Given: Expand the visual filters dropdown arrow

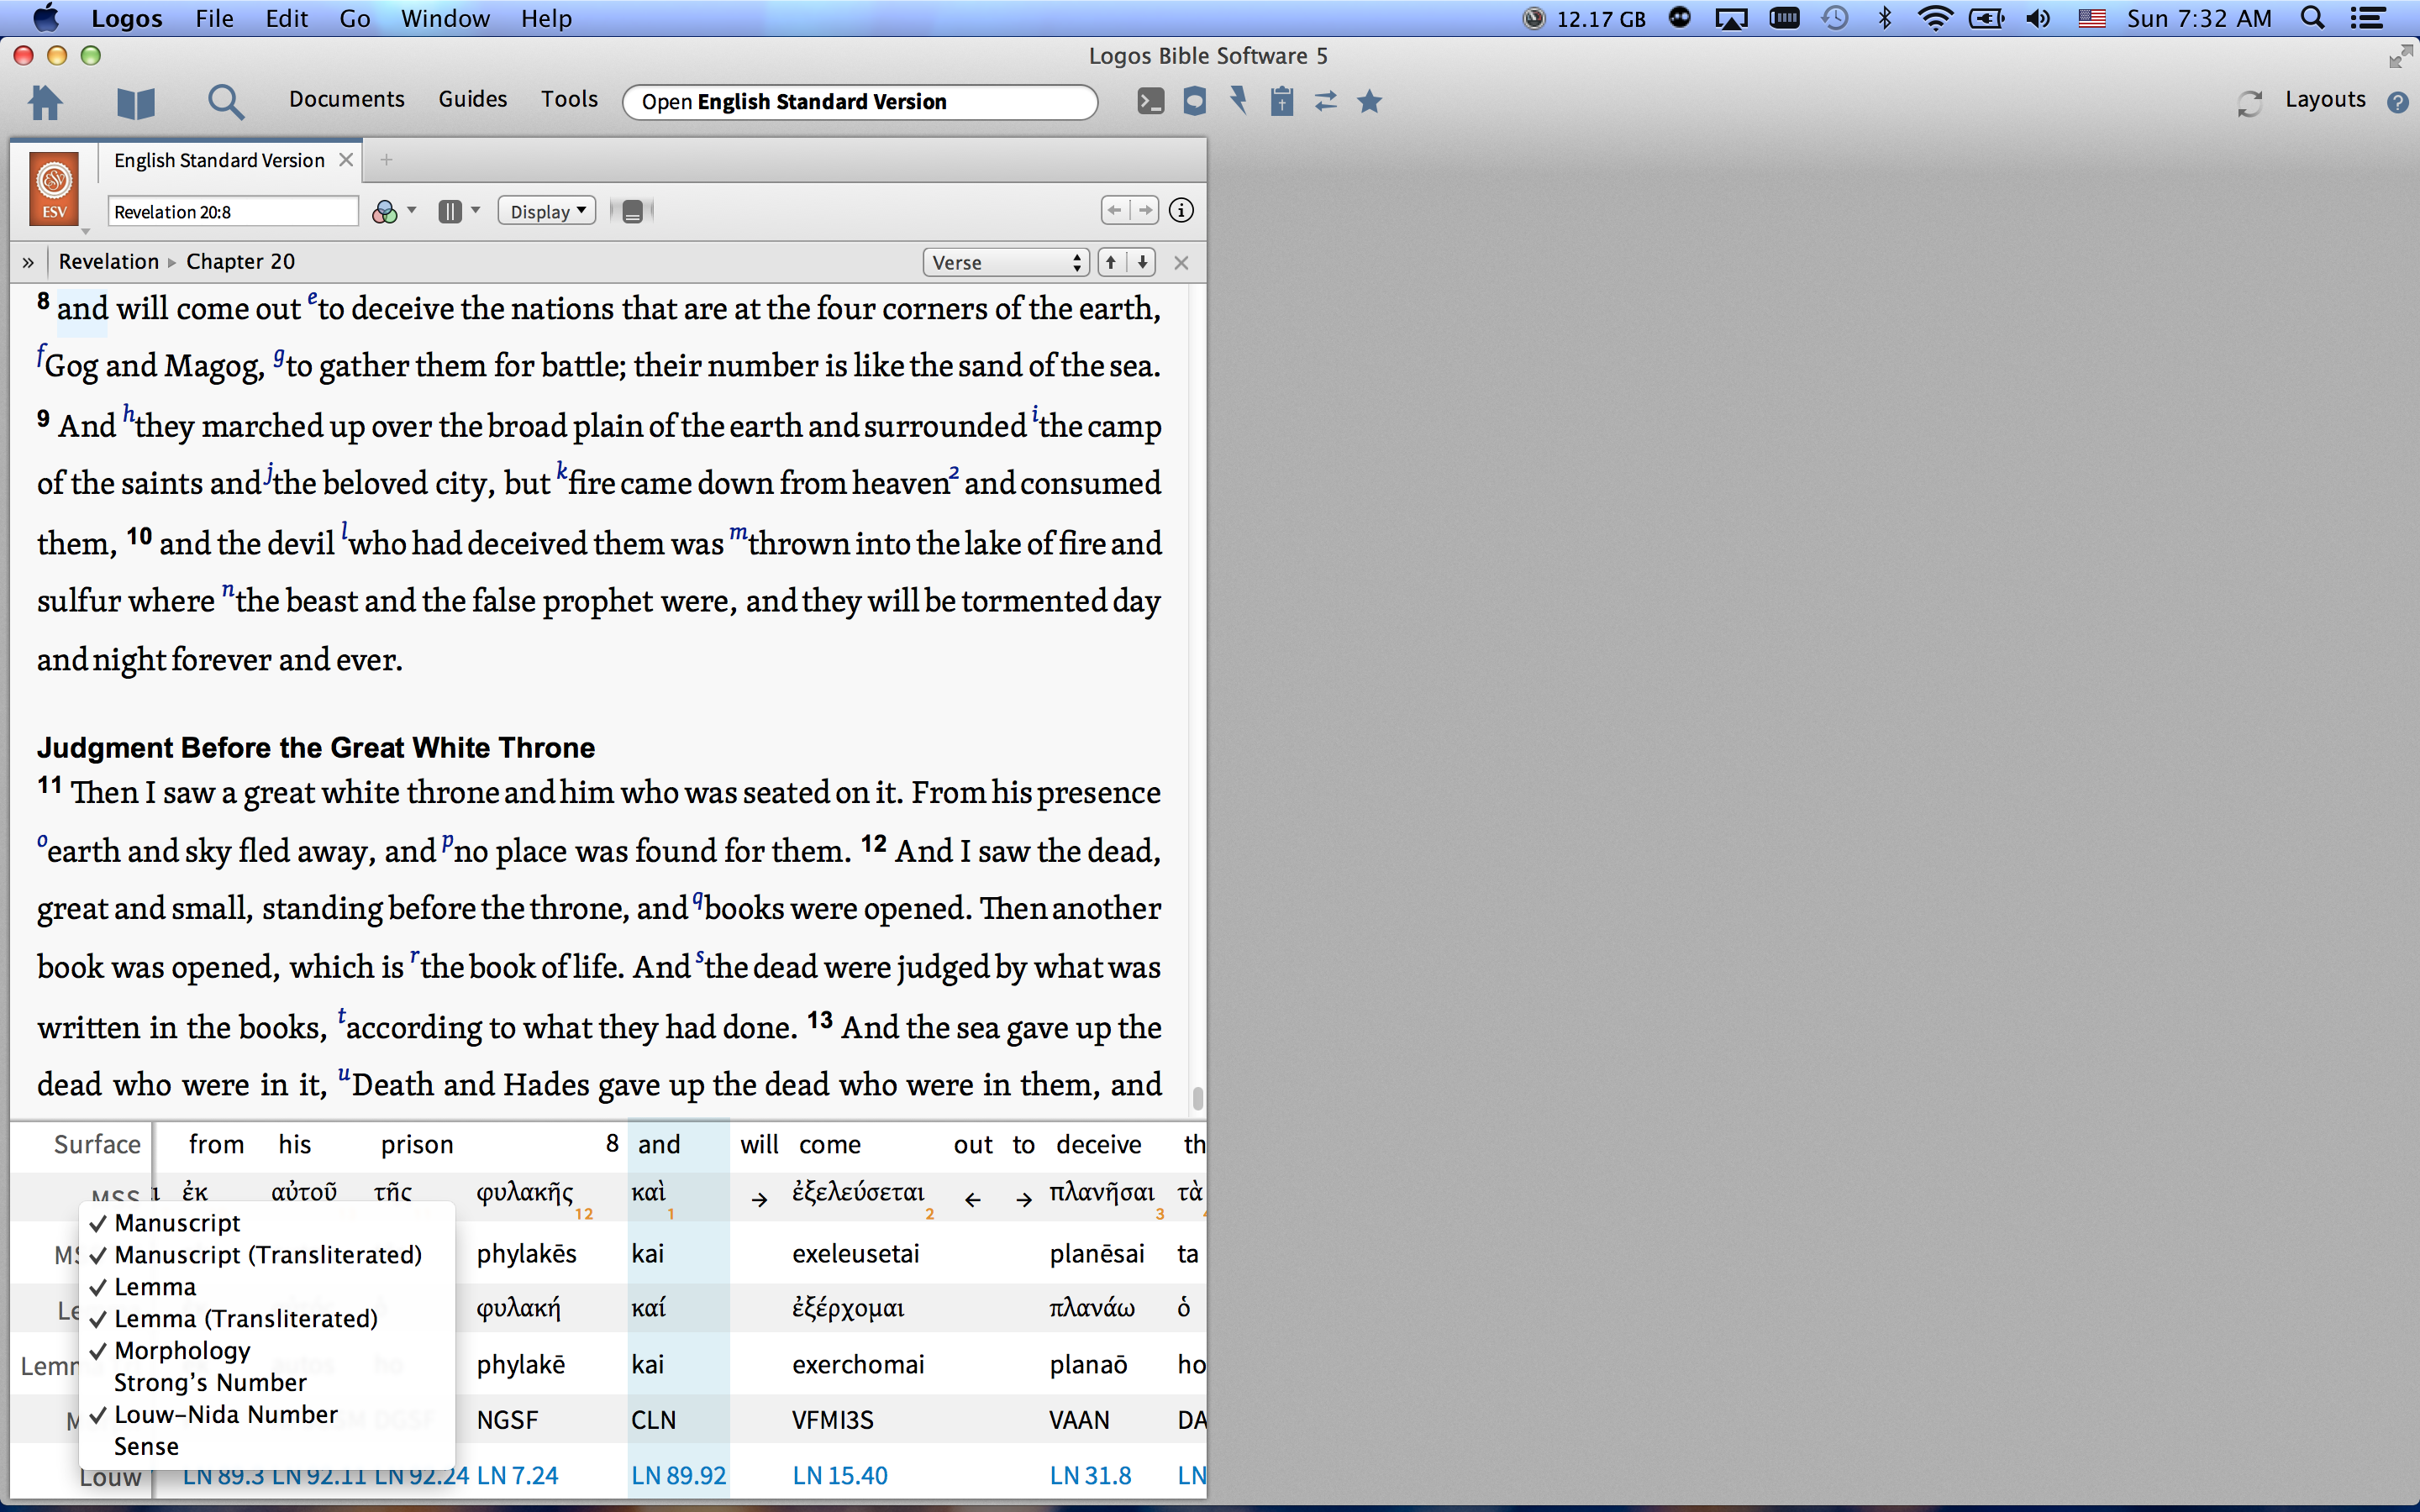Looking at the screenshot, I should click(412, 210).
